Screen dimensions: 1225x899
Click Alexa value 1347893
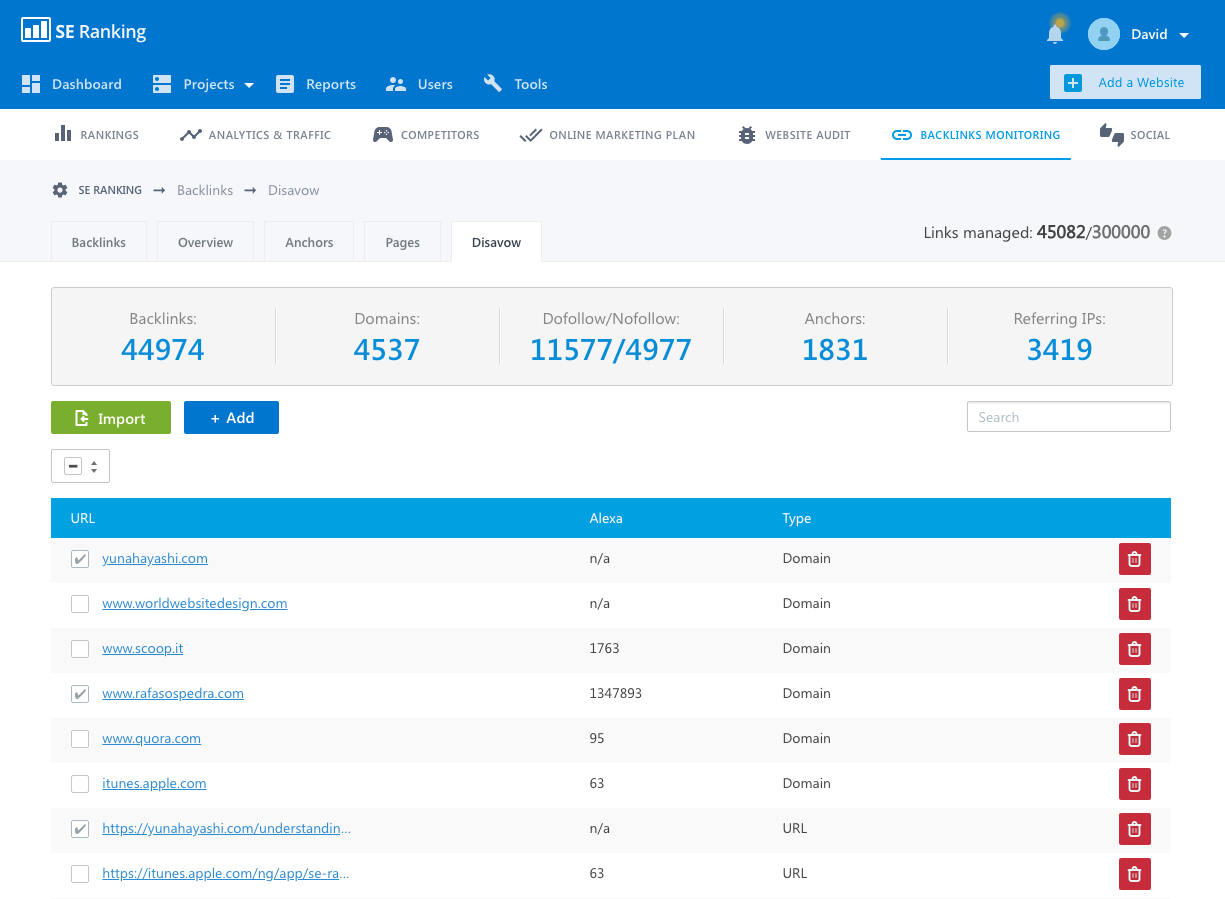(616, 693)
